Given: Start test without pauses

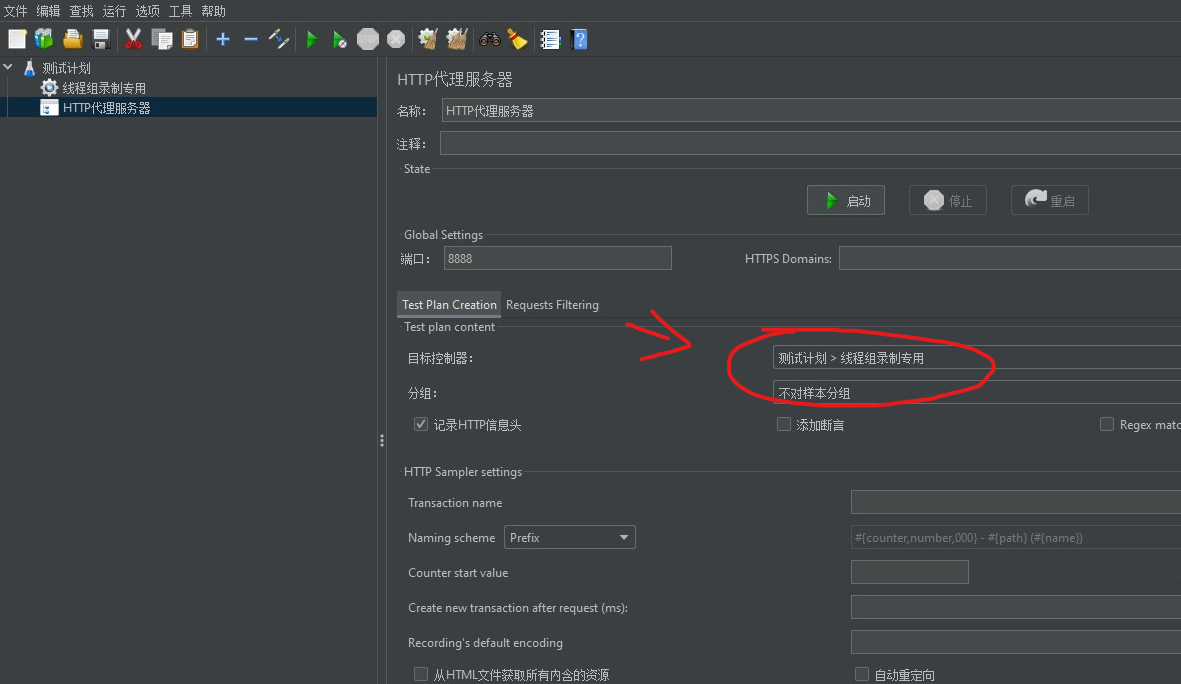Looking at the screenshot, I should 340,38.
